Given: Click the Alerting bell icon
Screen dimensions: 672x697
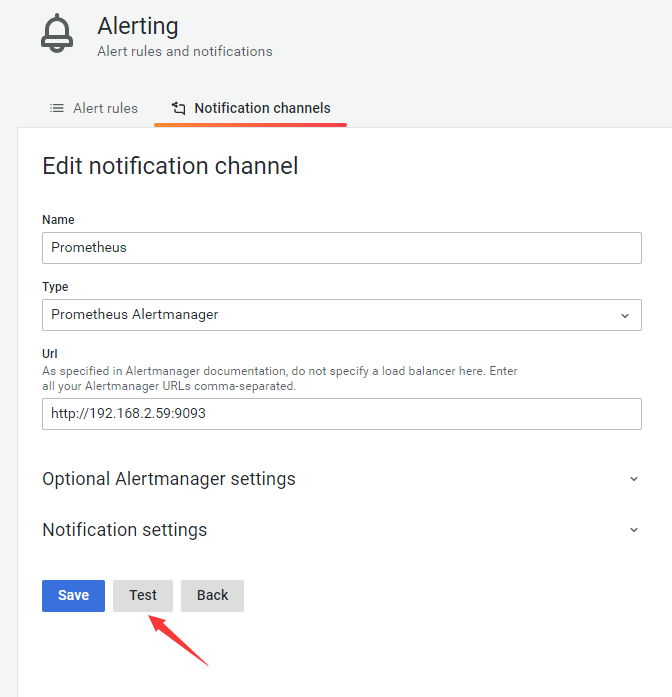Looking at the screenshot, I should tap(57, 33).
